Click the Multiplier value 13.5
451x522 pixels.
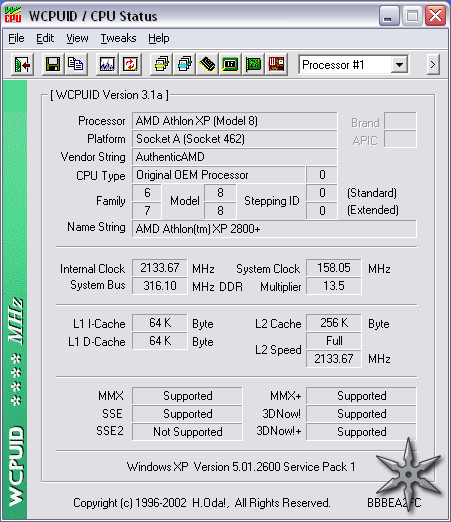coord(334,286)
